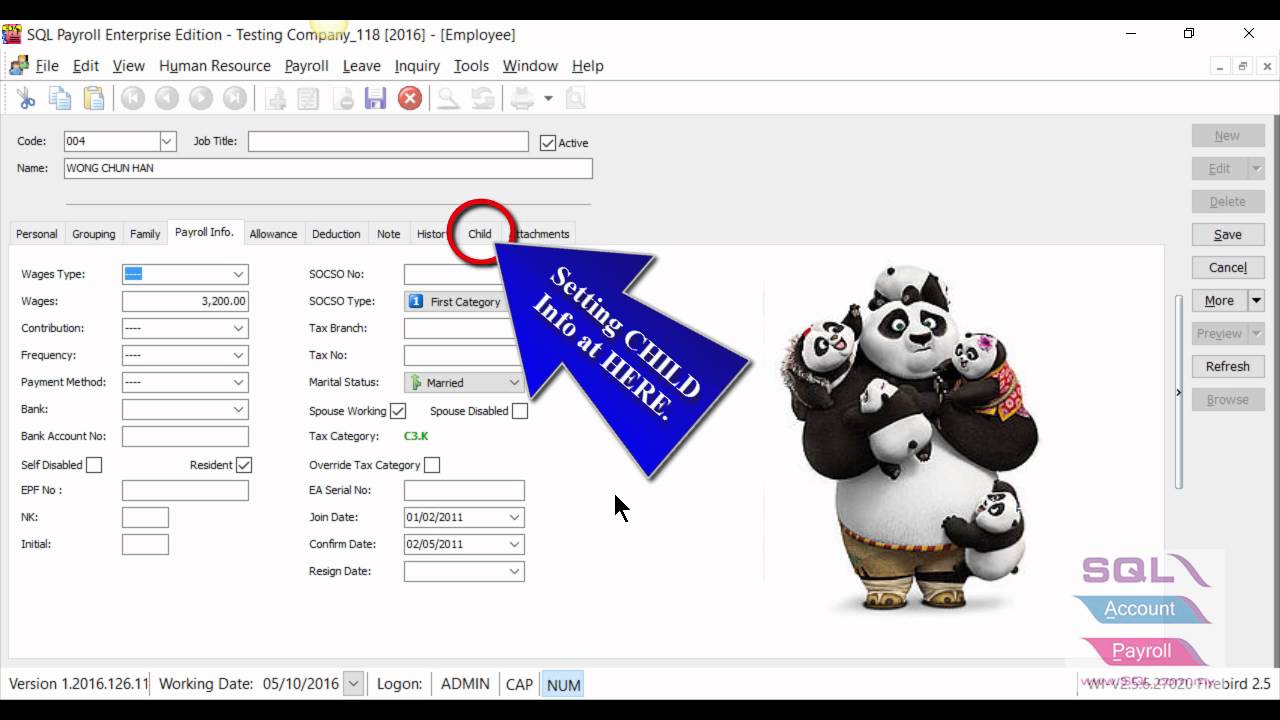
Task: Click the Find magnifier toolbar icon
Action: [x=449, y=98]
